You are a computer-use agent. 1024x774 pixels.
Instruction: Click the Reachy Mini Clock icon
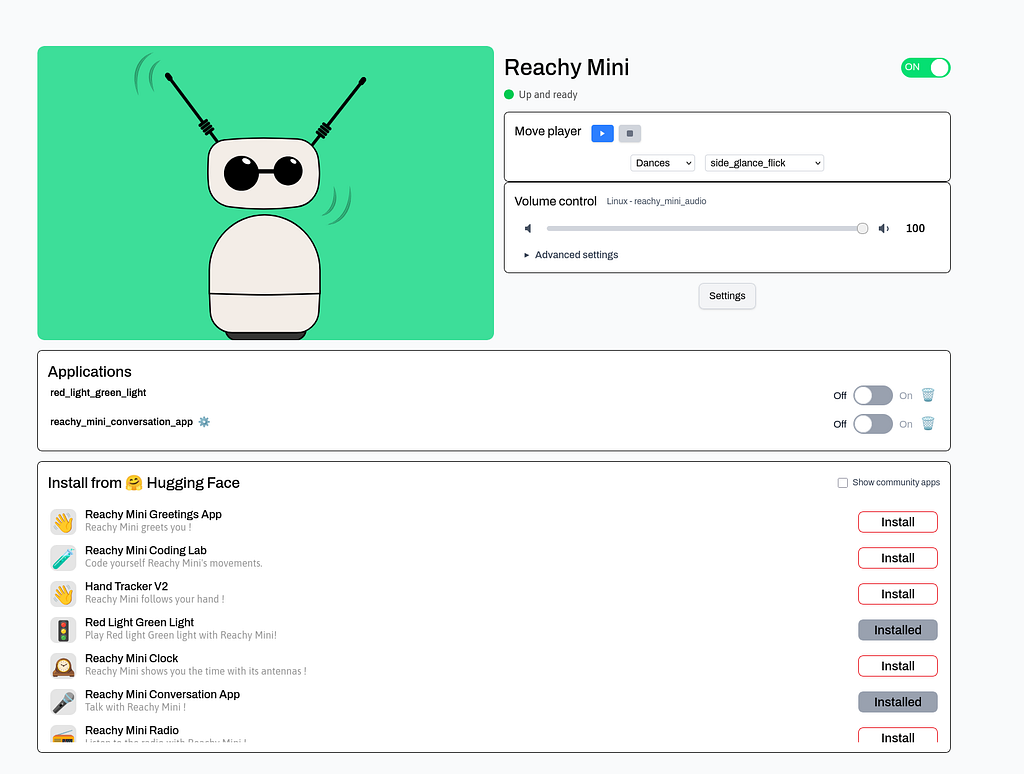point(63,666)
